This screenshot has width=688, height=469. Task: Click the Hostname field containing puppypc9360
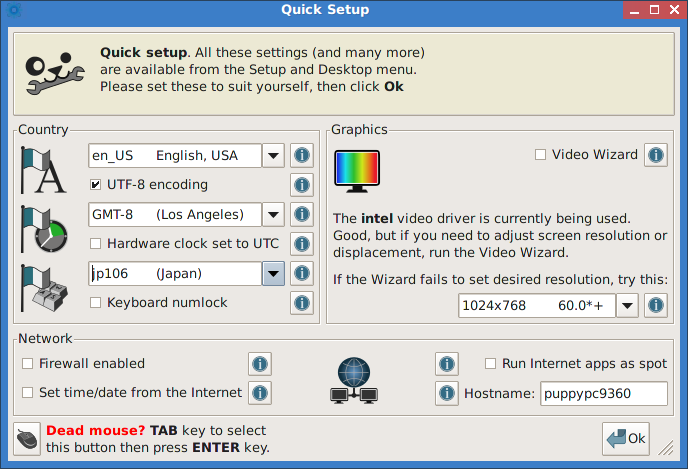[604, 394]
